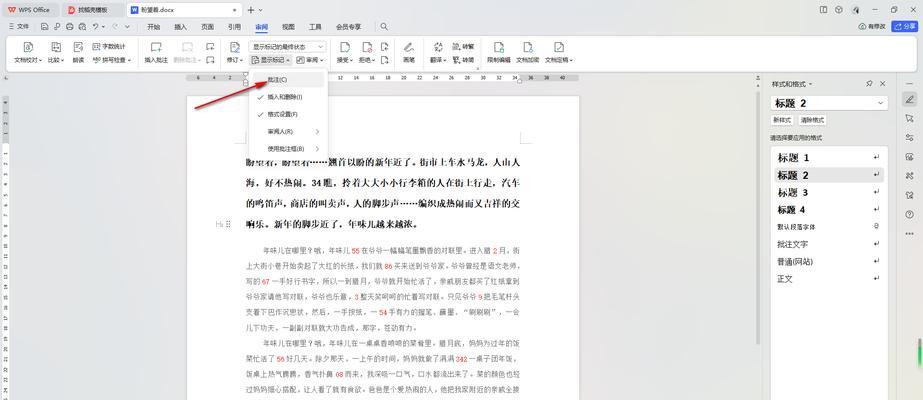923x400 pixels.
Task: Switch to the 视图 ribbon tab
Action: tap(288, 26)
